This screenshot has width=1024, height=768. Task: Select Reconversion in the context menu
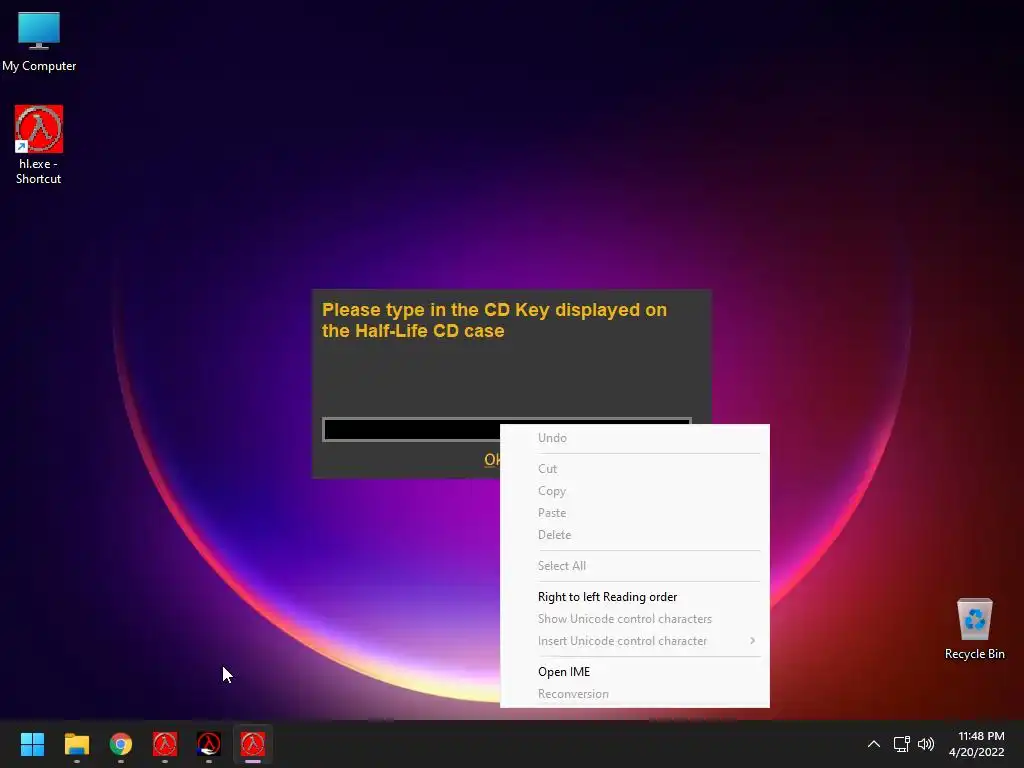[x=635, y=694]
